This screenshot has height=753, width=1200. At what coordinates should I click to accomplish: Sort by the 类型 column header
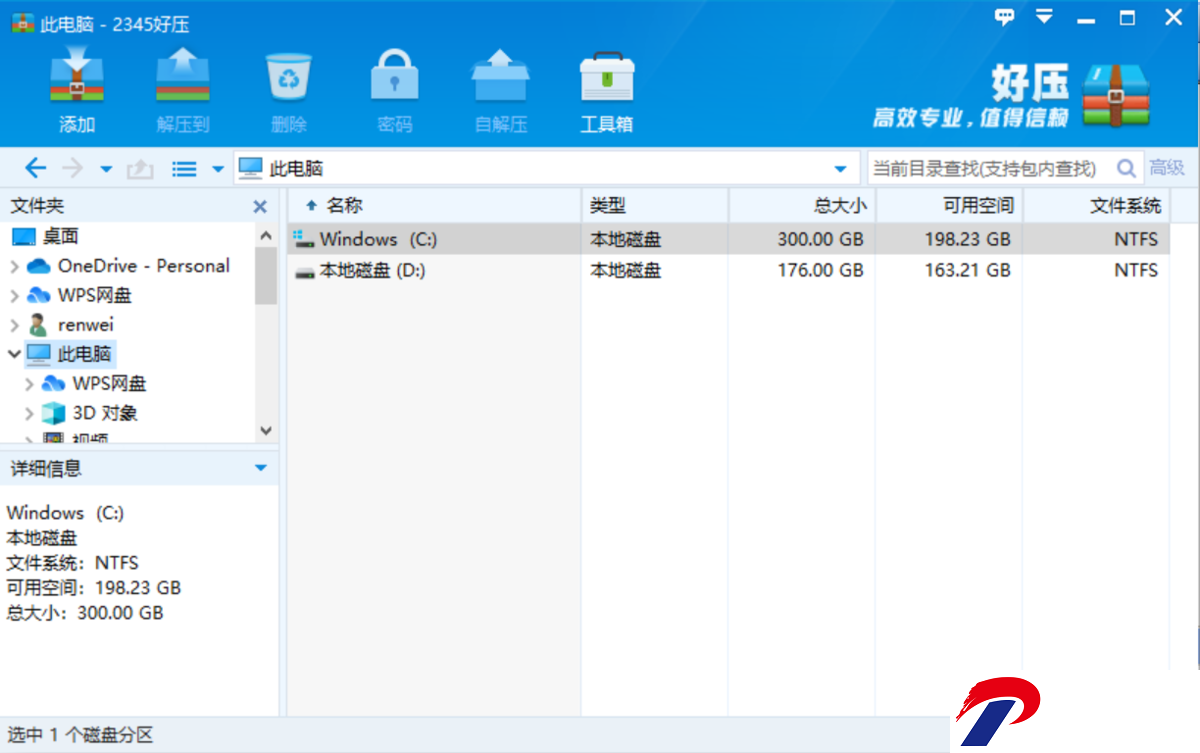click(x=655, y=206)
